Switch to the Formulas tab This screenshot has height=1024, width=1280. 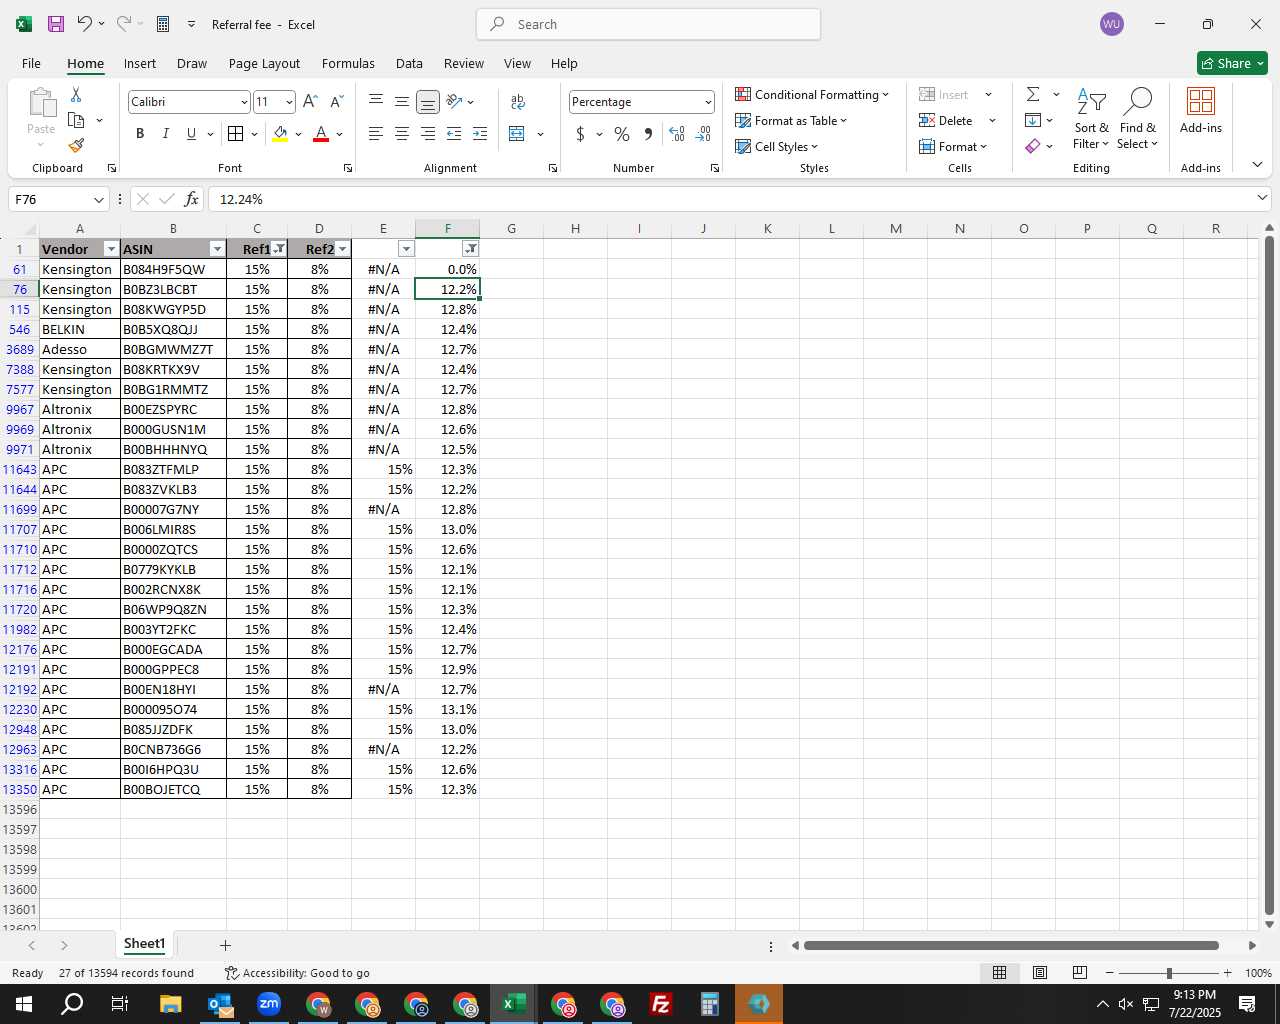click(348, 63)
